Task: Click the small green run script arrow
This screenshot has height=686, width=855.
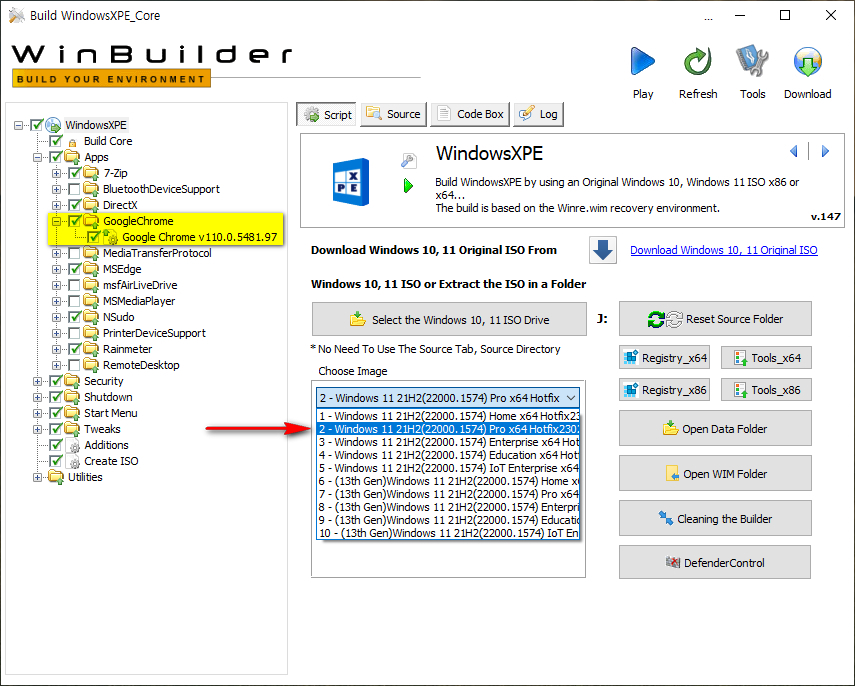Action: [408, 186]
